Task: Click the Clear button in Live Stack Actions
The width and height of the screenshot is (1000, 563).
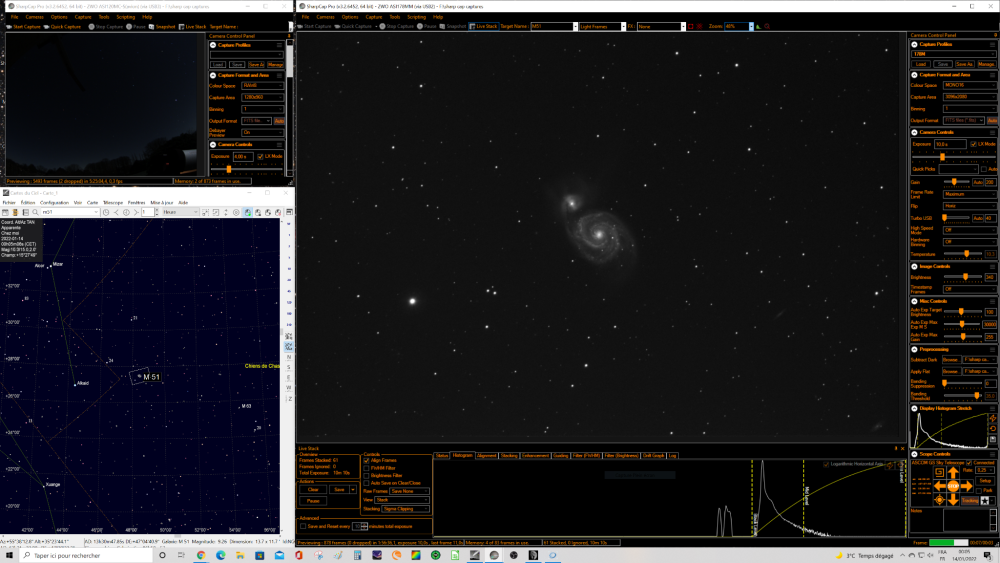Action: (313, 490)
